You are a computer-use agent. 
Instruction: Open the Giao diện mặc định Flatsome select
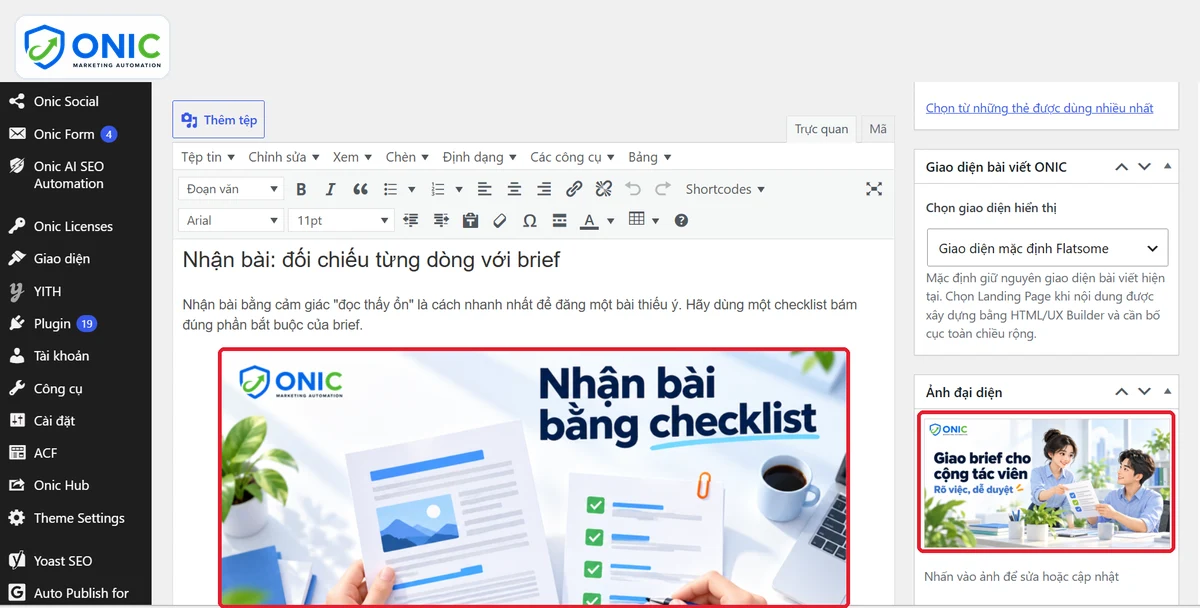[x=1047, y=248]
